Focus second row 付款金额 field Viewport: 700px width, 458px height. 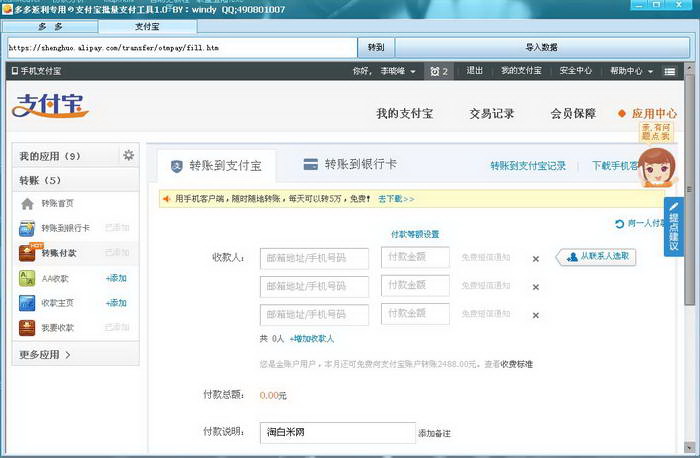(x=415, y=285)
